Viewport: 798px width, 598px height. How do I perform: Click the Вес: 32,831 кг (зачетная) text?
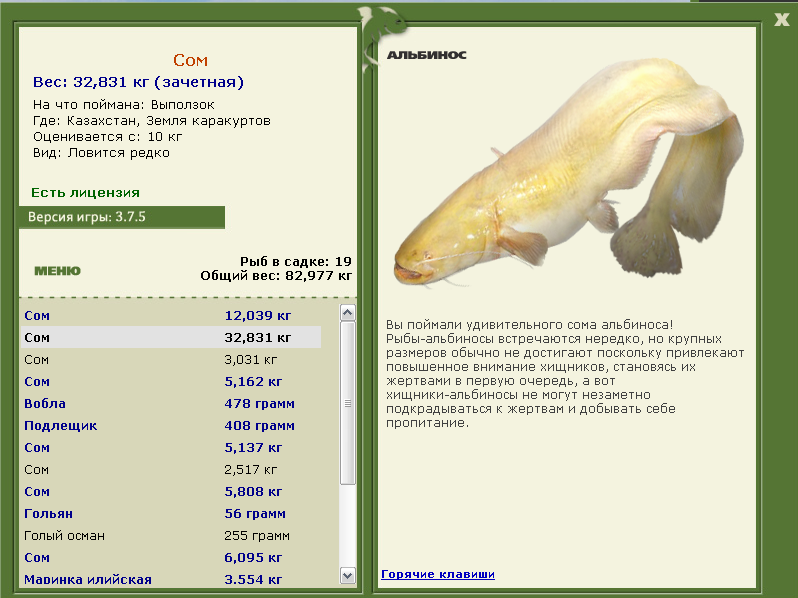tap(138, 82)
